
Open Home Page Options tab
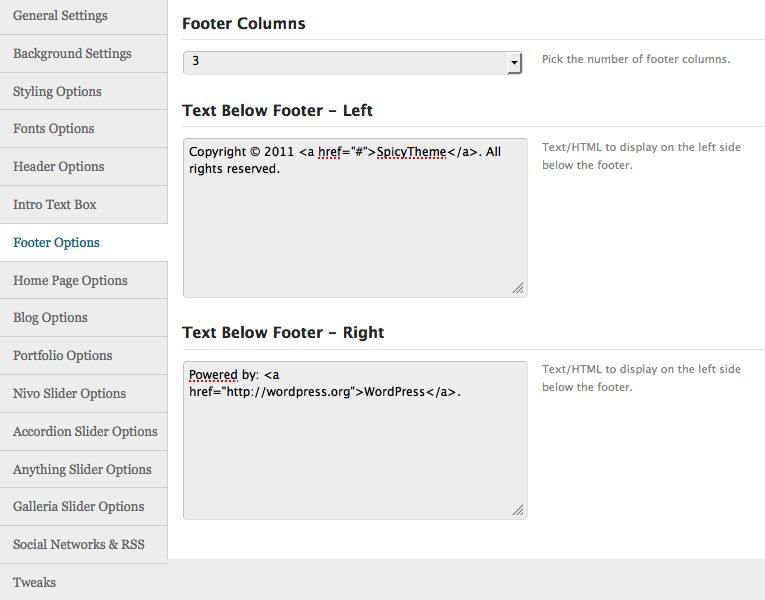70,281
